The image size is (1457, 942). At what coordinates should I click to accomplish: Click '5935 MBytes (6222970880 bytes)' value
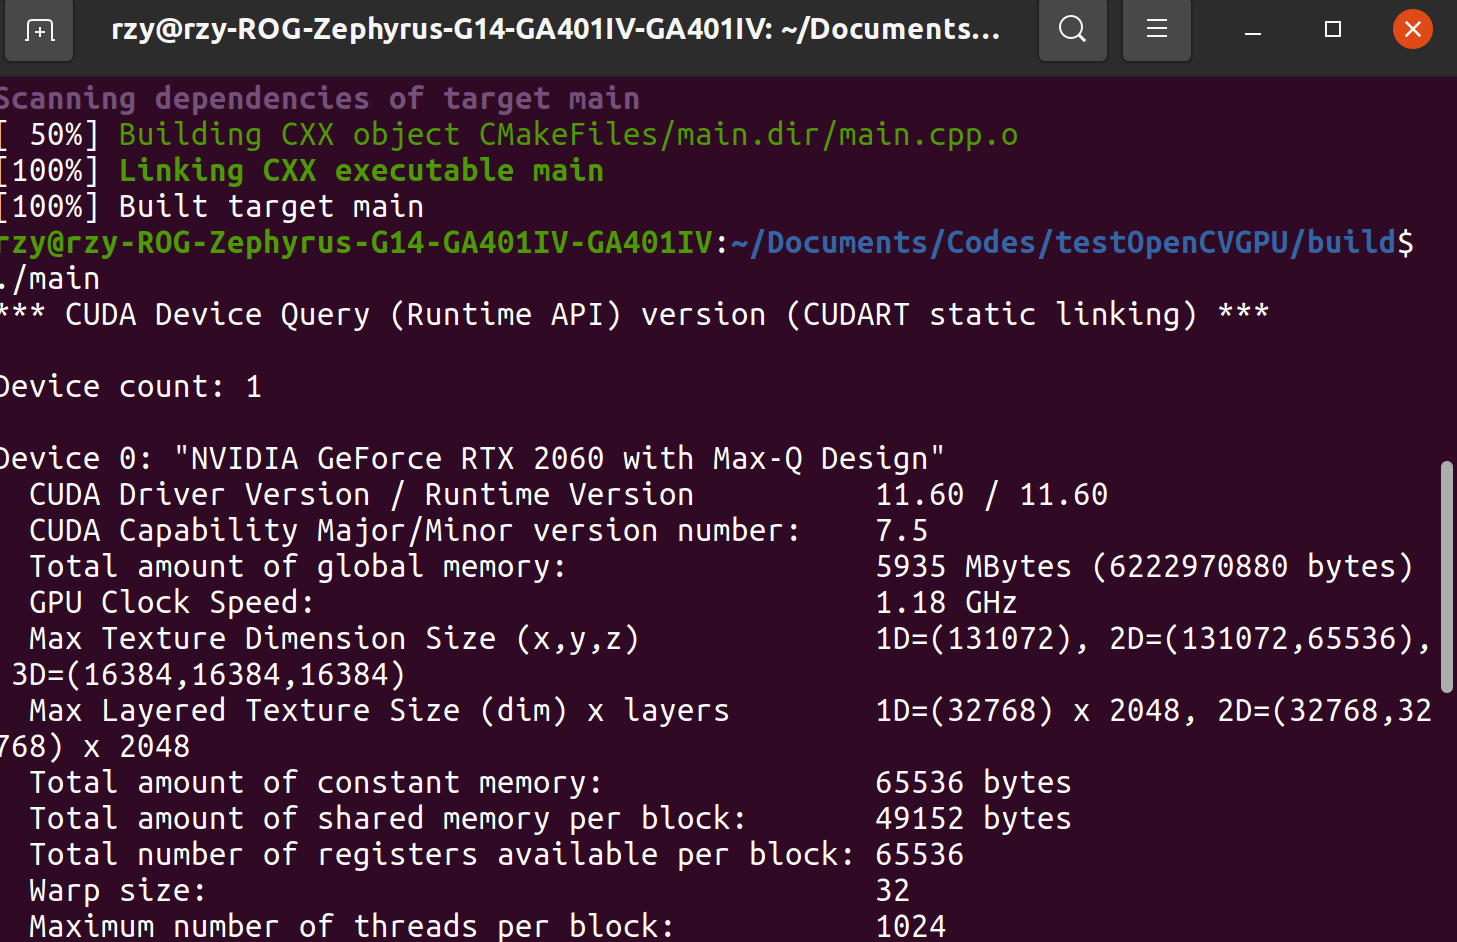tap(1144, 566)
